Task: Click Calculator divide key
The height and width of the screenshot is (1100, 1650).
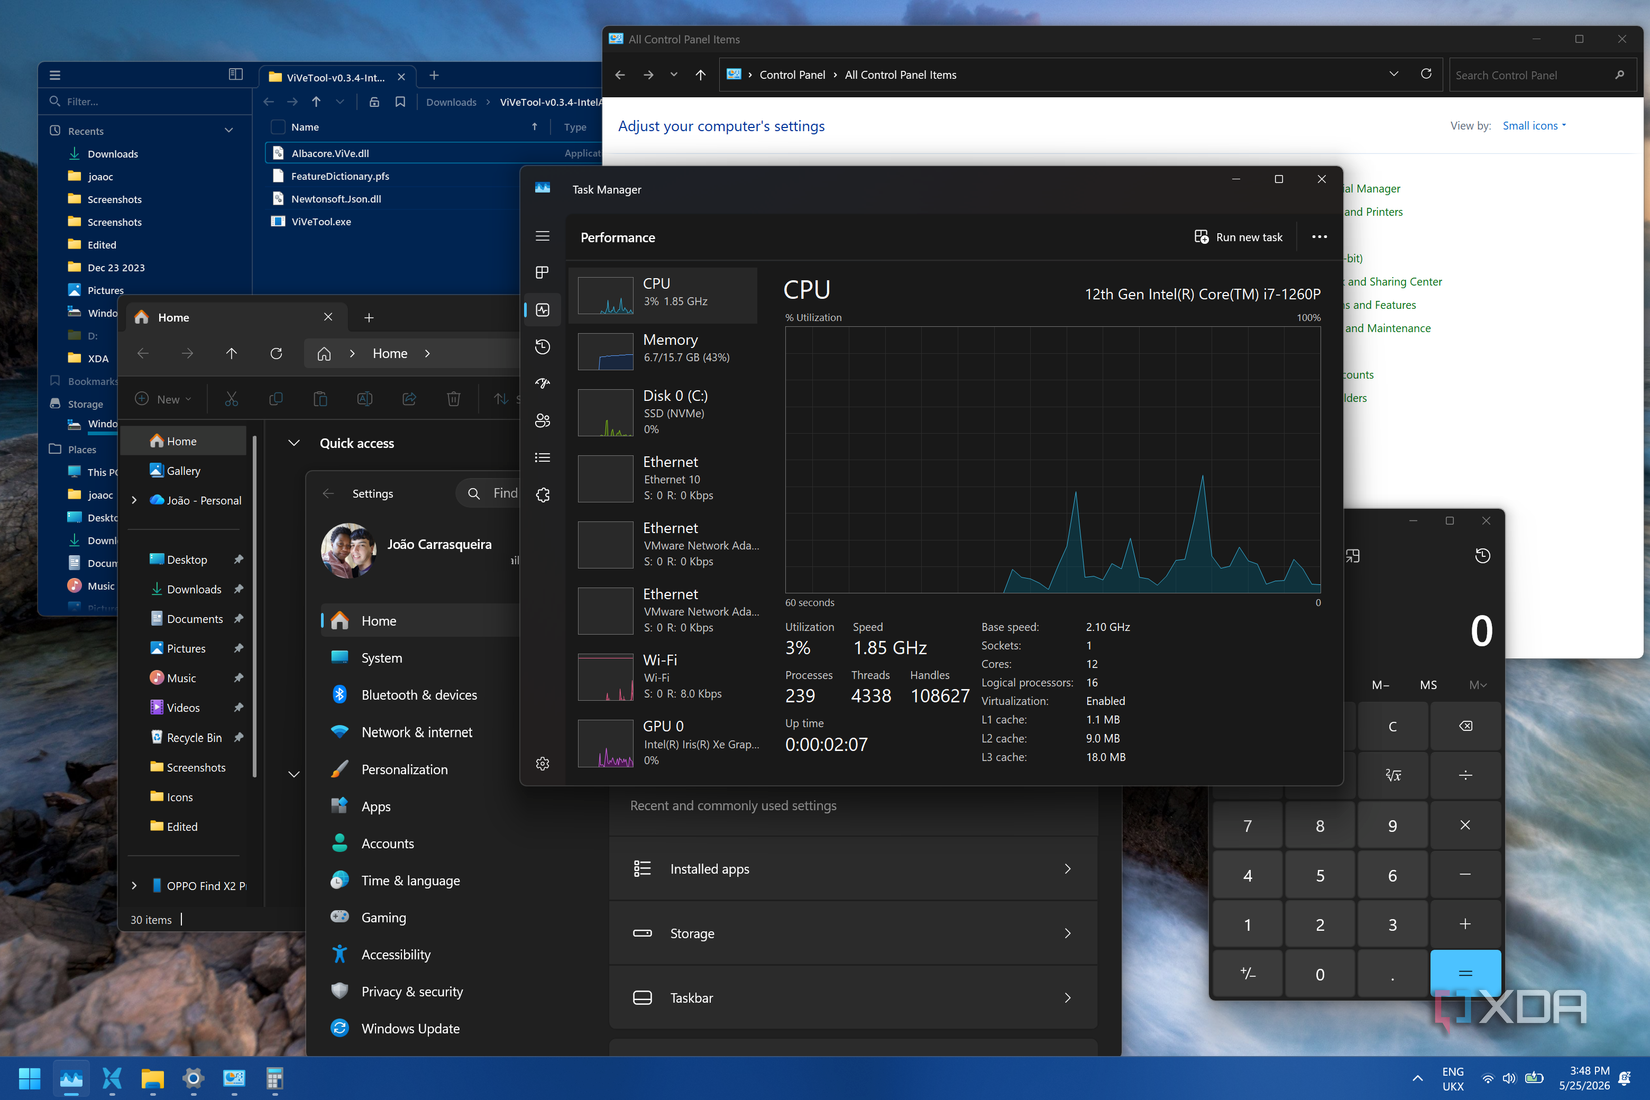Action: [1465, 775]
